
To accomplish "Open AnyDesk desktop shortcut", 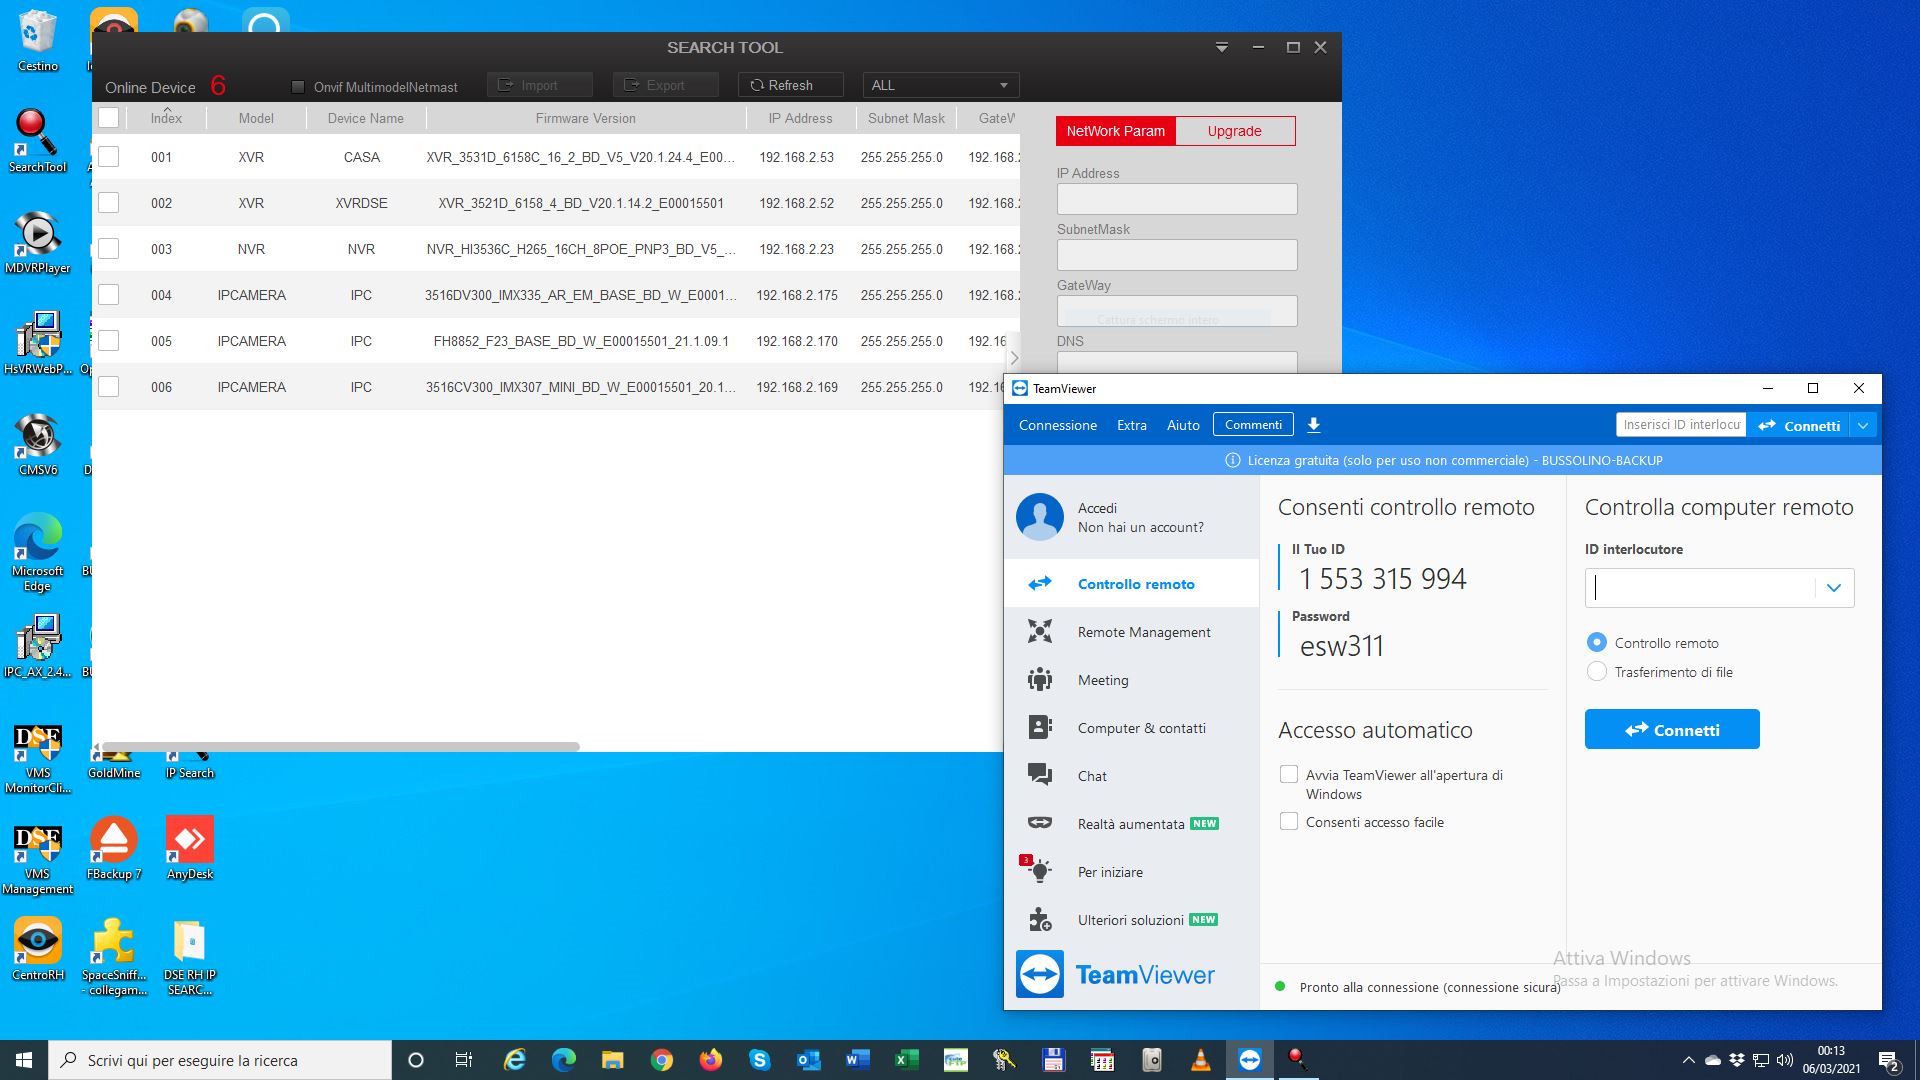I will pos(189,848).
